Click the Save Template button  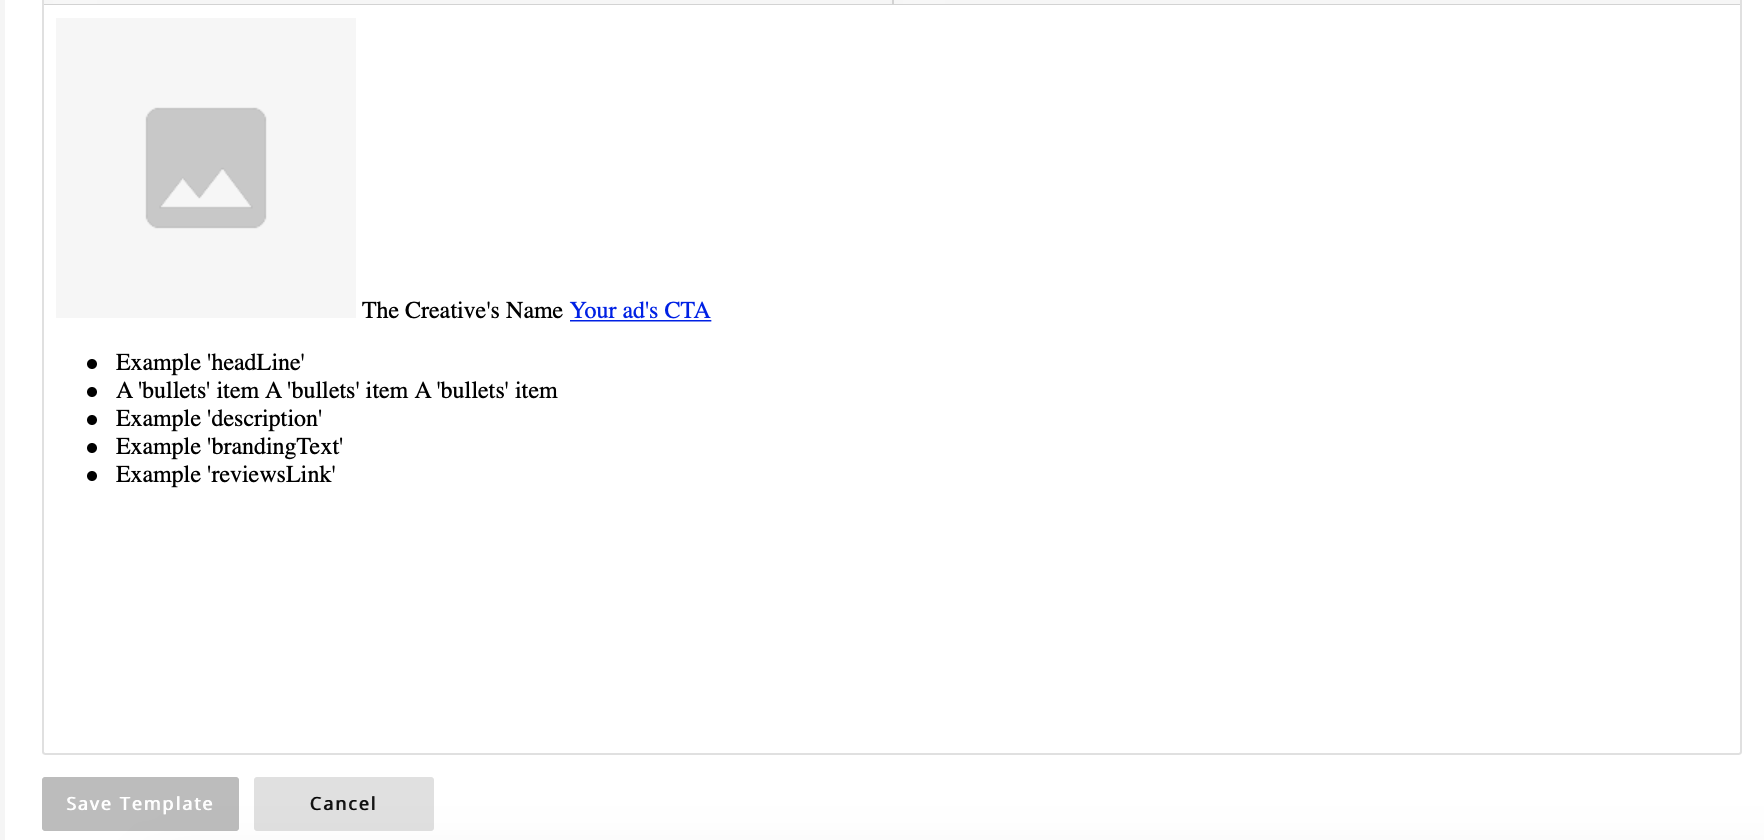click(140, 804)
